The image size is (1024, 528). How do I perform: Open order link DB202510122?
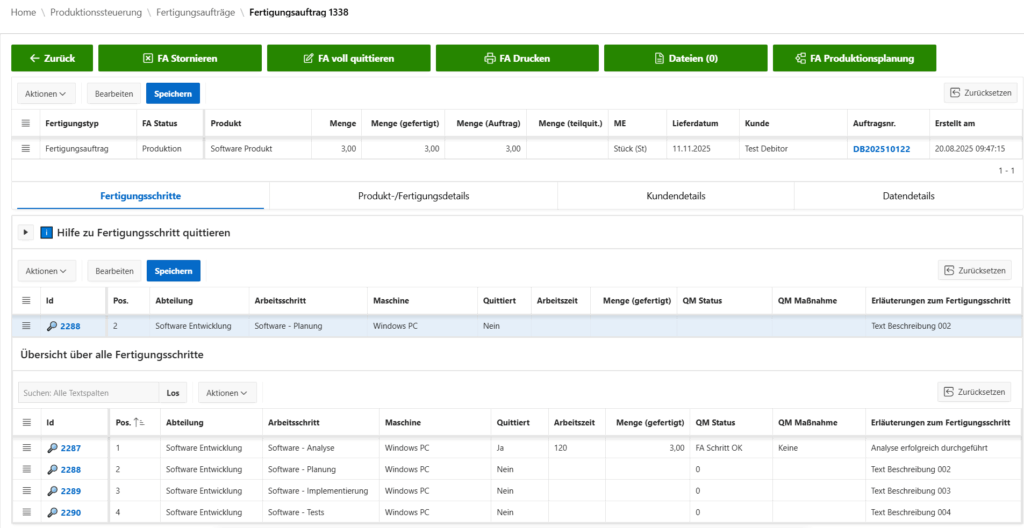882,149
